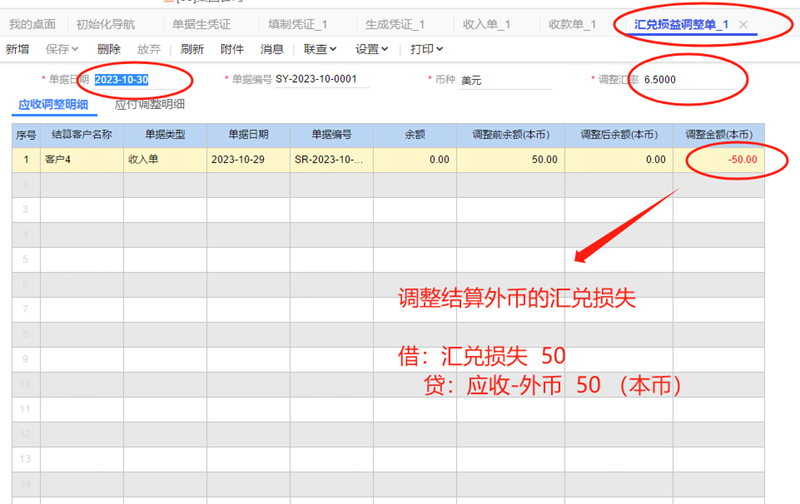Click the 序号 column header

(26, 135)
